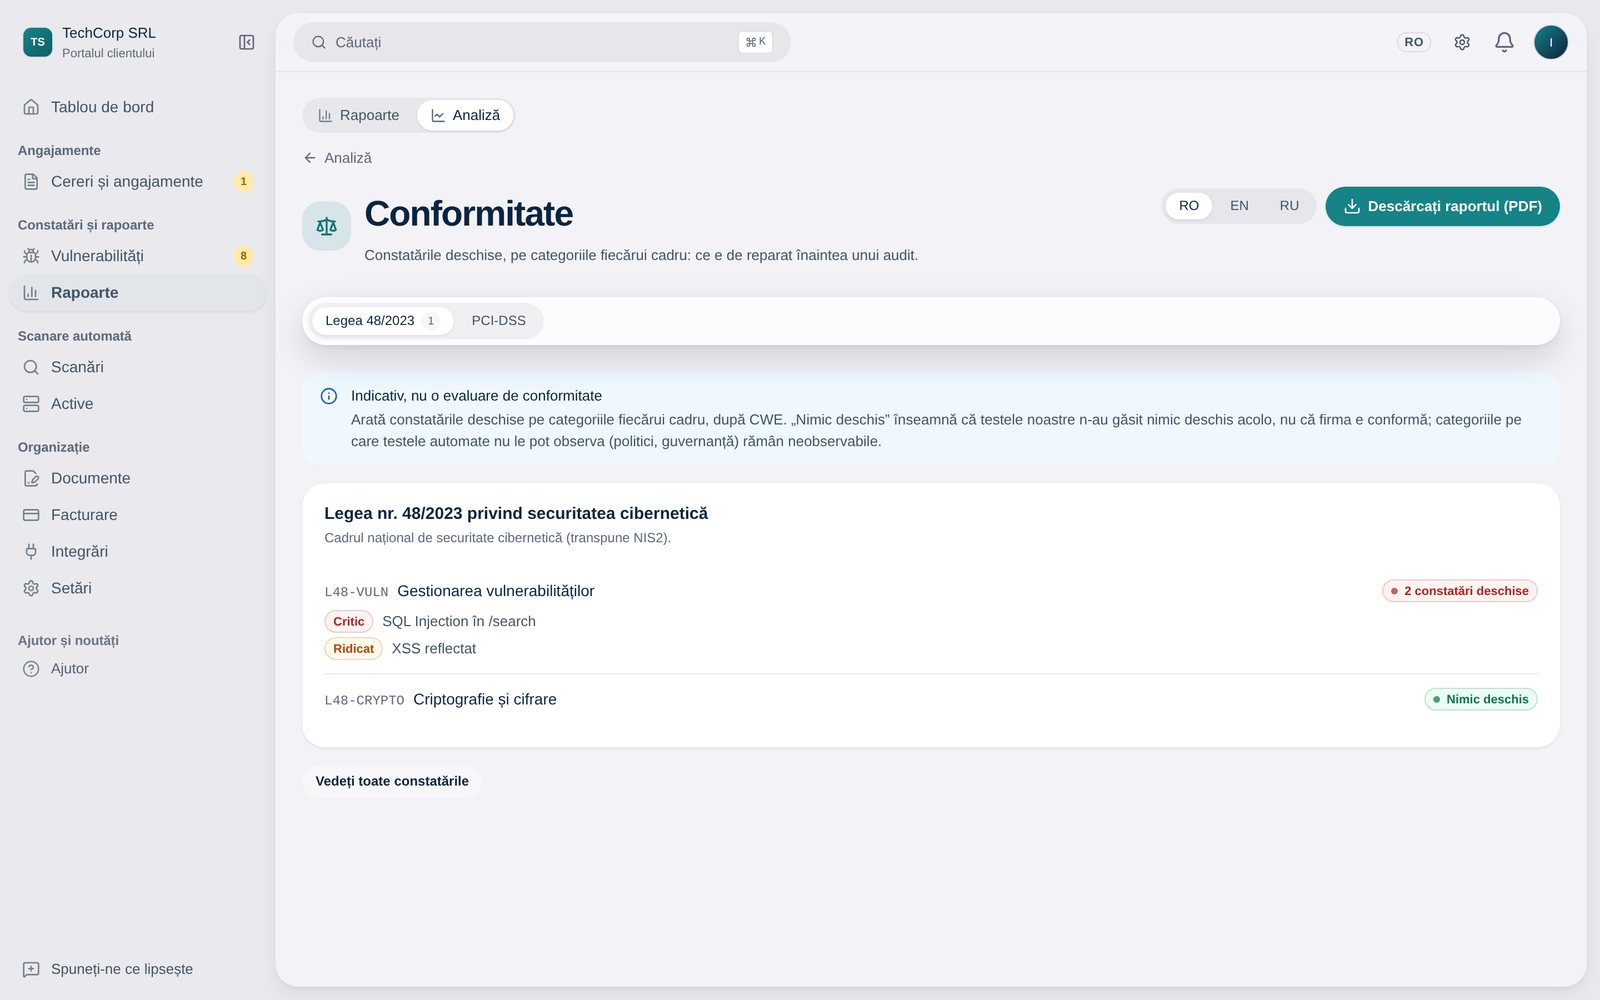Screen dimensions: 1600x1000
Task: Click Vedeți toate constatările button
Action: tap(392, 781)
